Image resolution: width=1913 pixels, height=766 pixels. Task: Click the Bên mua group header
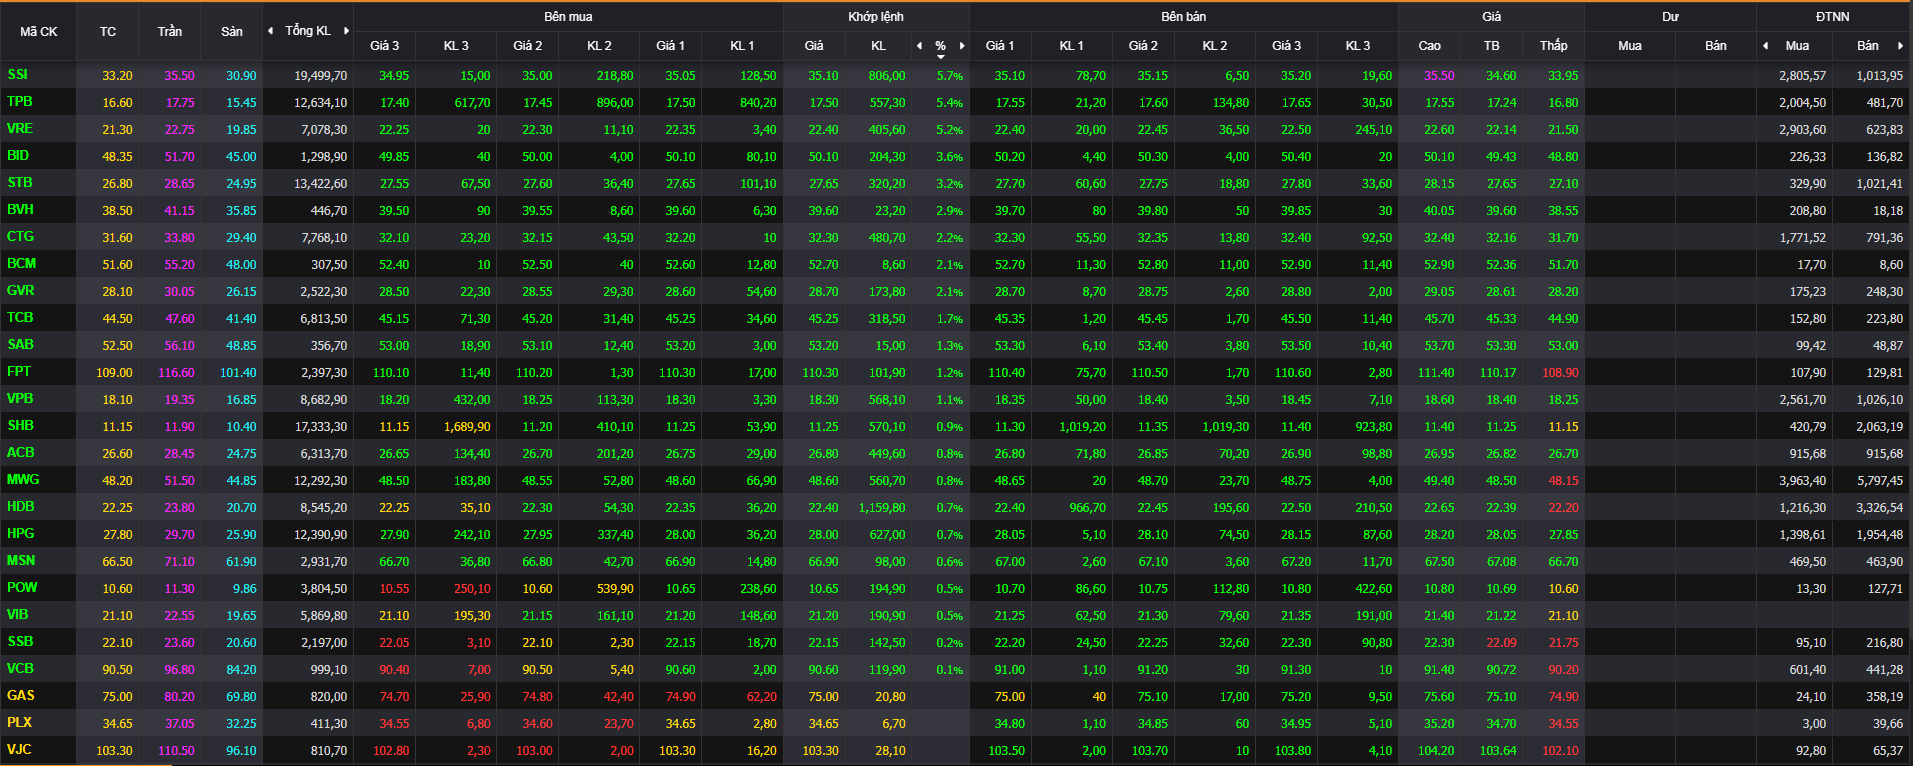568,17
